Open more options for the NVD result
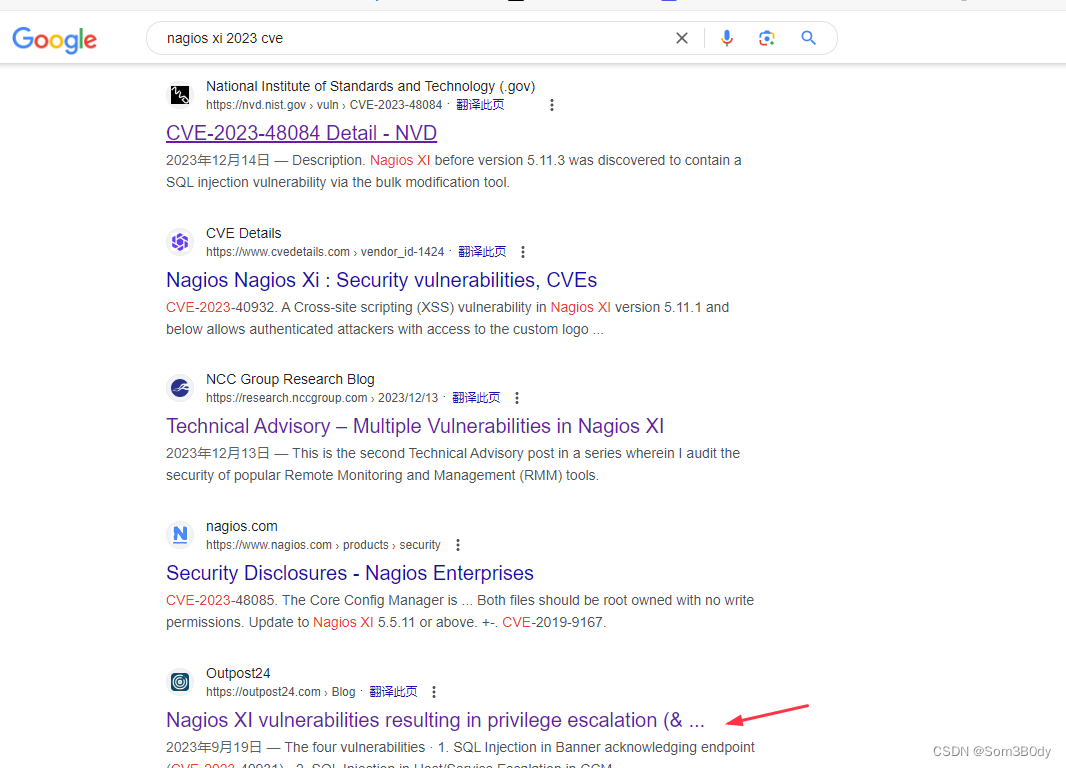The image size is (1066, 768). coord(552,105)
